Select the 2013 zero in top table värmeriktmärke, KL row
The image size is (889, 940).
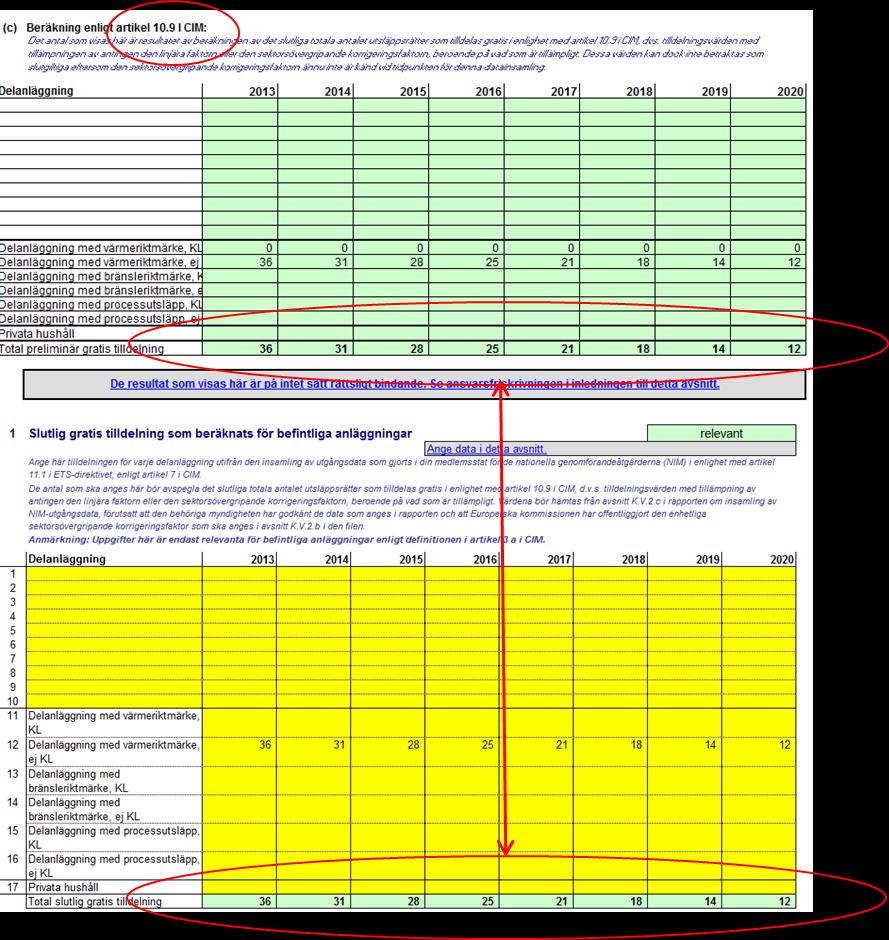pos(269,248)
